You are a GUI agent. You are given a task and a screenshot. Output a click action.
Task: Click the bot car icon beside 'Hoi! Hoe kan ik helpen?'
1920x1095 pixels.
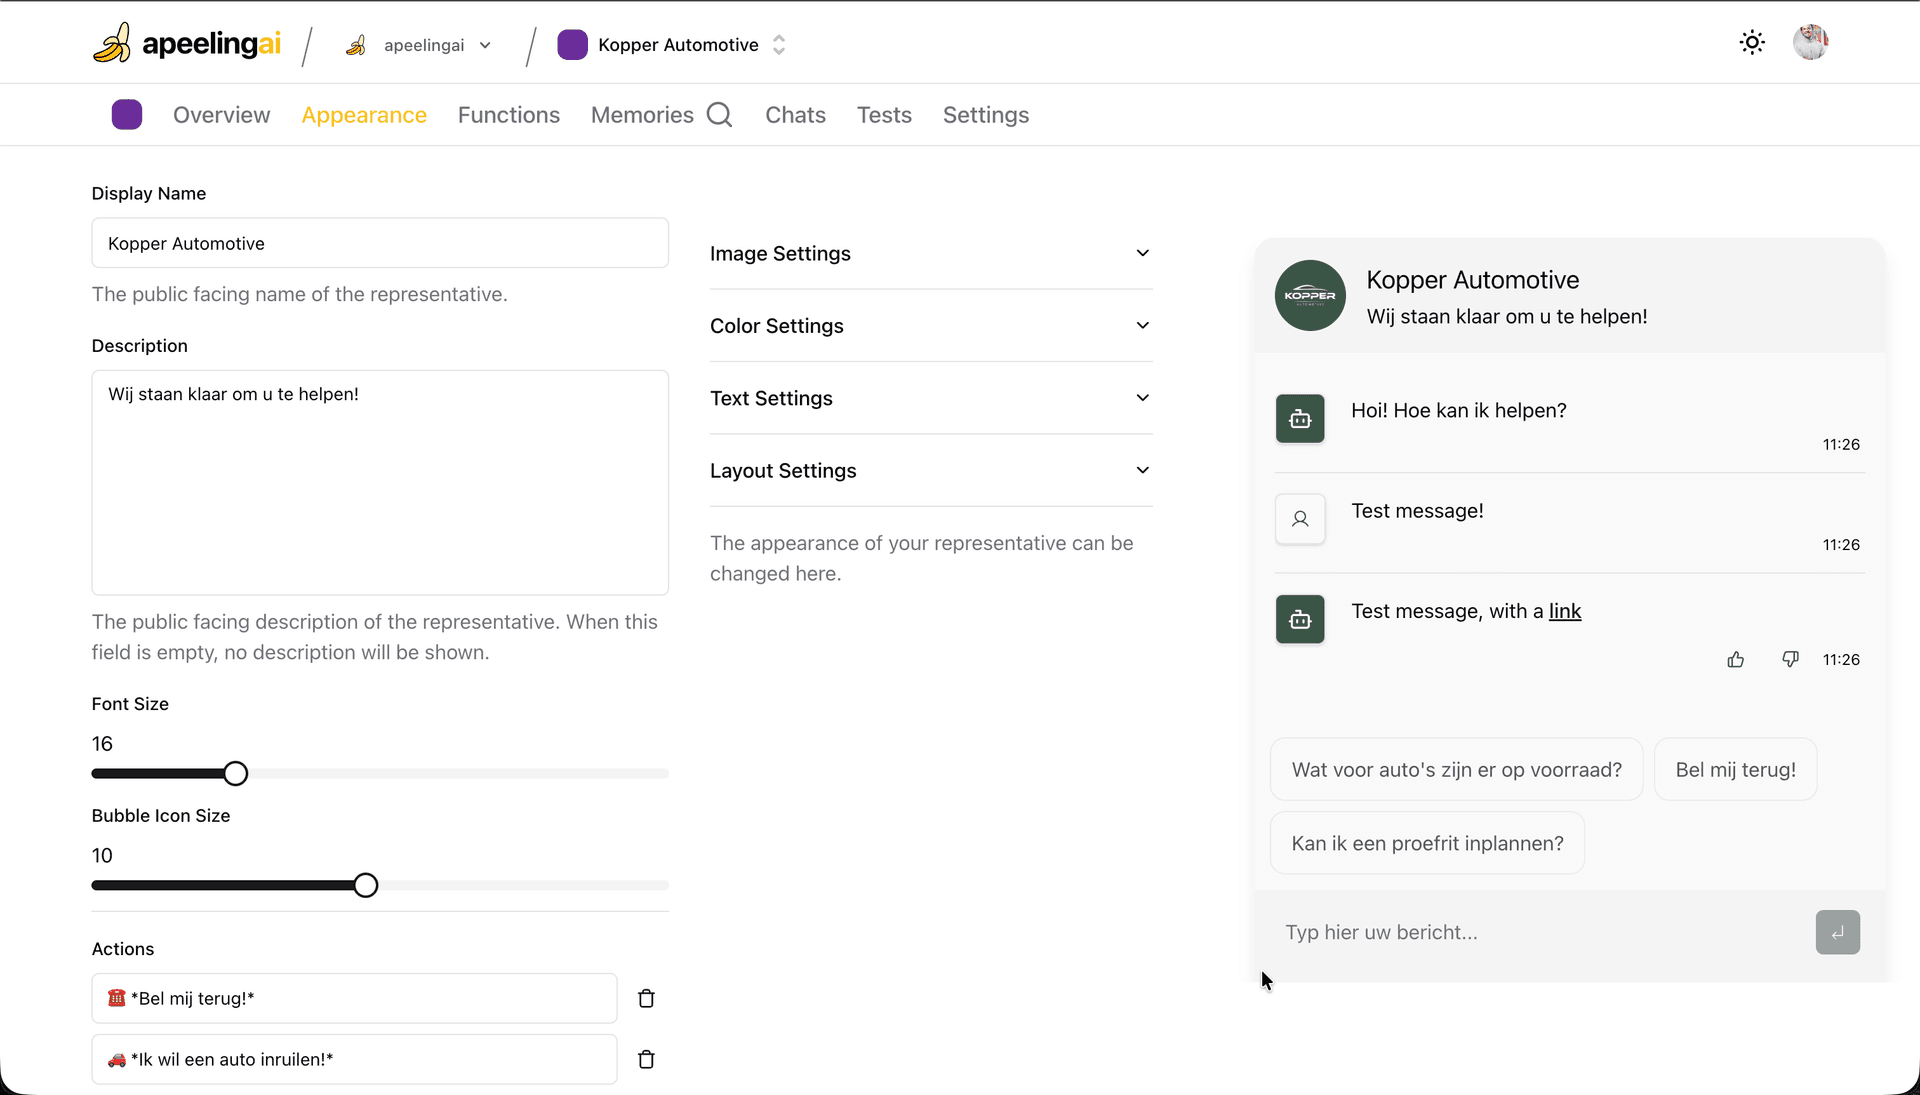1299,418
